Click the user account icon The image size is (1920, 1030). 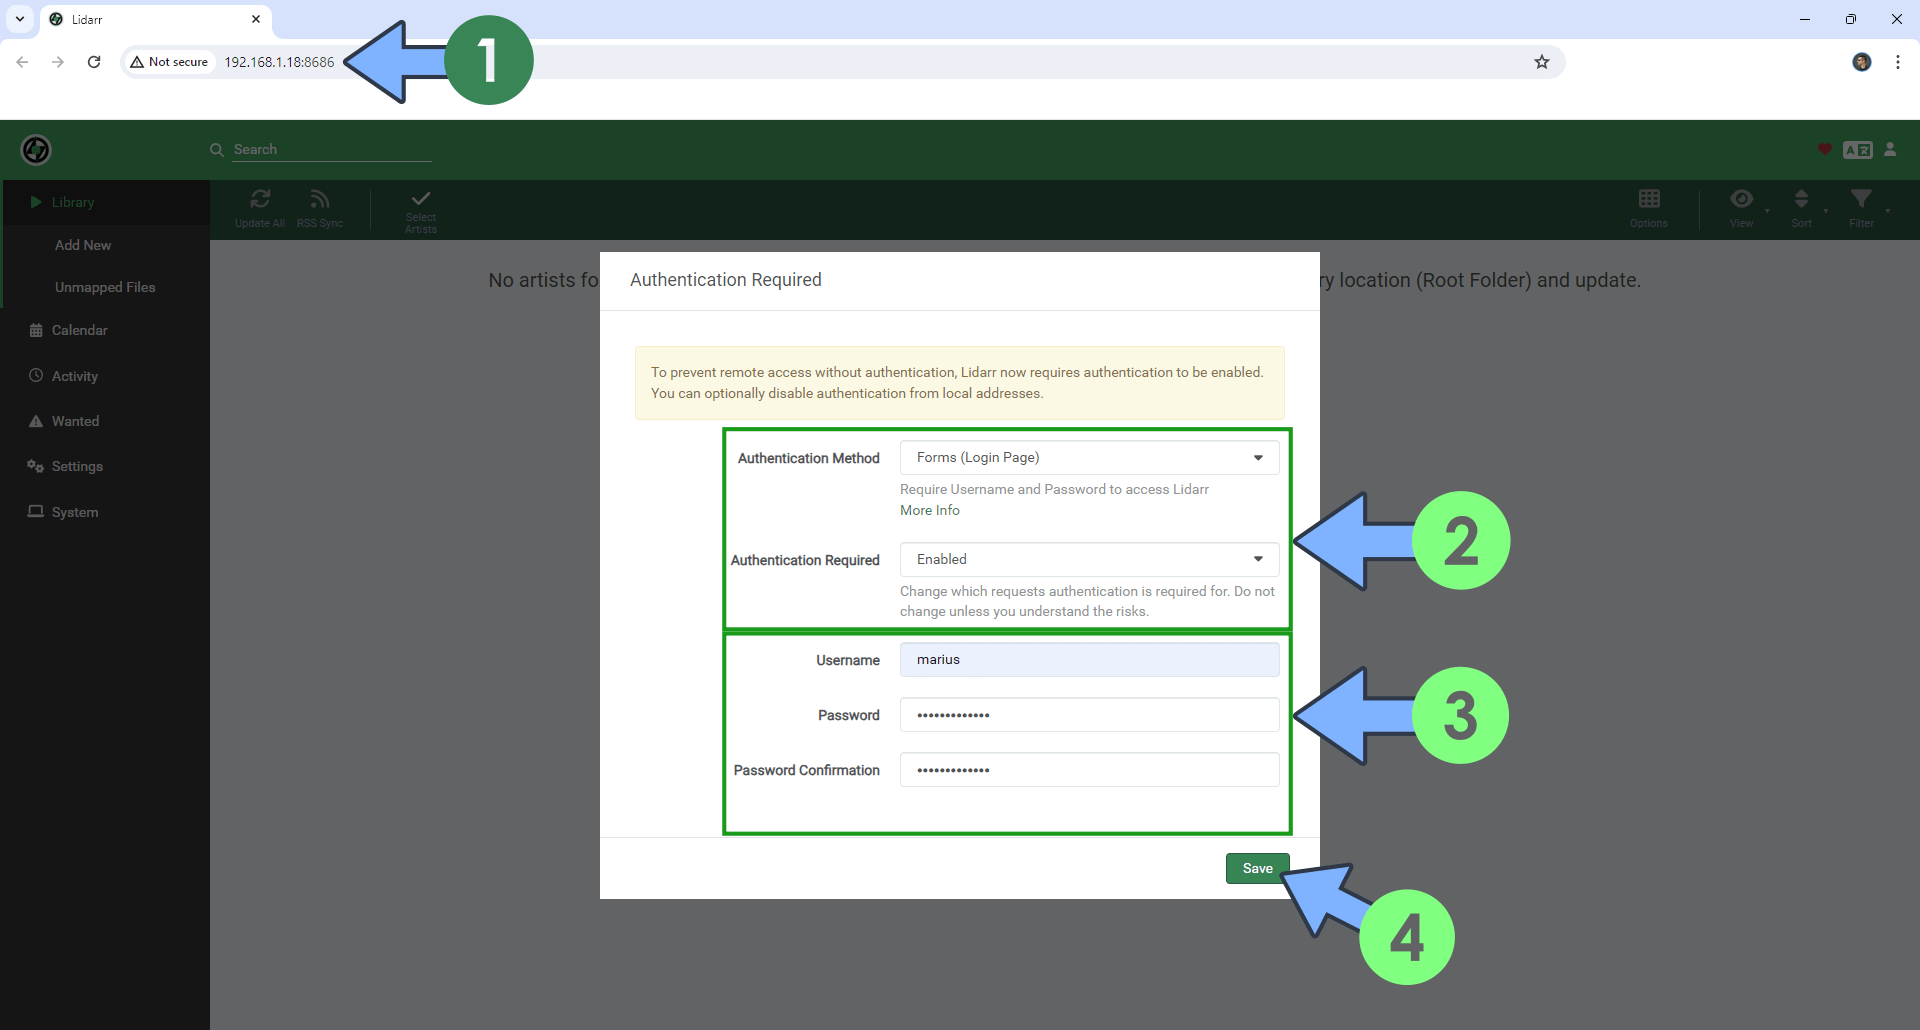[1890, 148]
